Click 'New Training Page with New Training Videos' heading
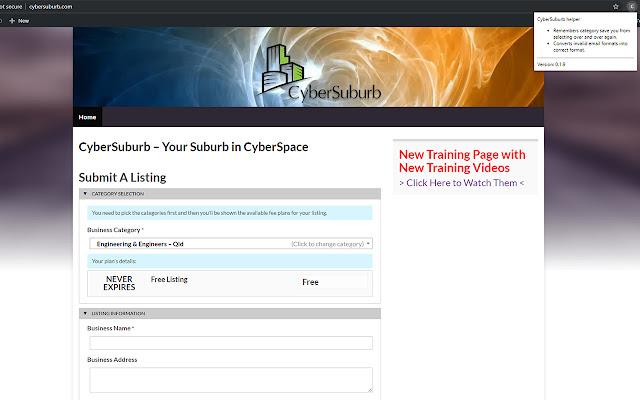Screen dimensions: 640x400 (x=462, y=161)
